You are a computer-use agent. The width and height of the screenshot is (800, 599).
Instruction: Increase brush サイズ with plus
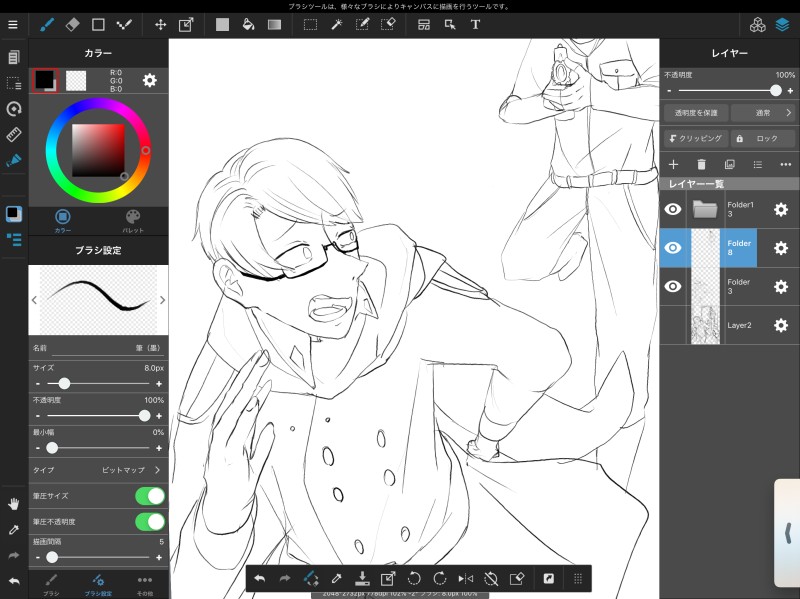159,384
